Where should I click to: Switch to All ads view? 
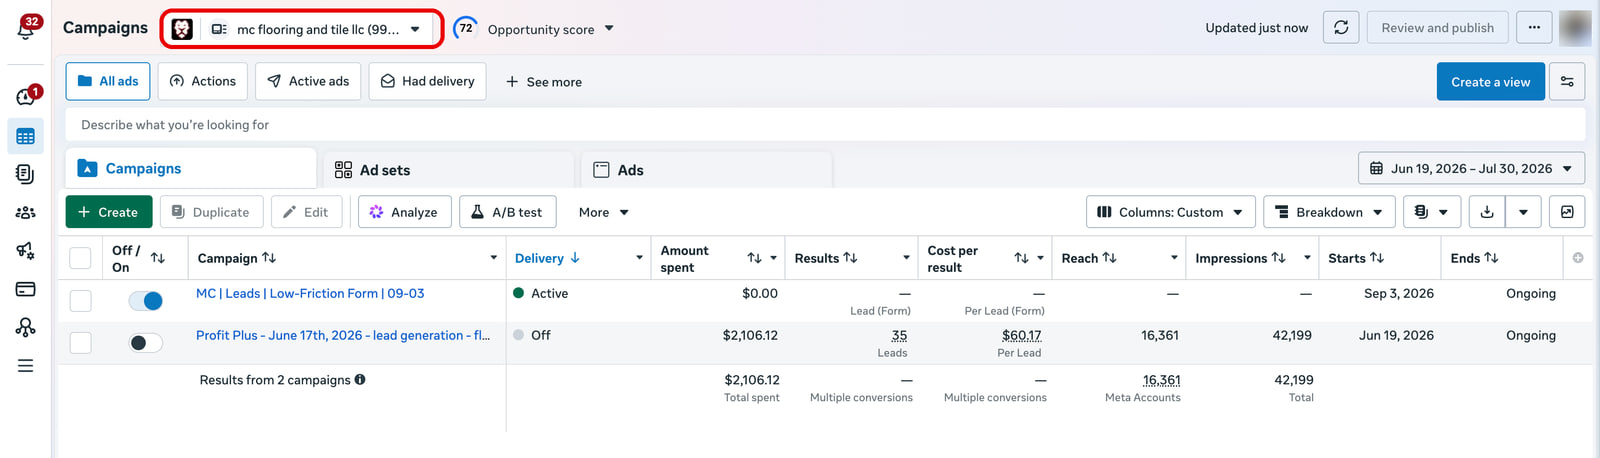108,81
